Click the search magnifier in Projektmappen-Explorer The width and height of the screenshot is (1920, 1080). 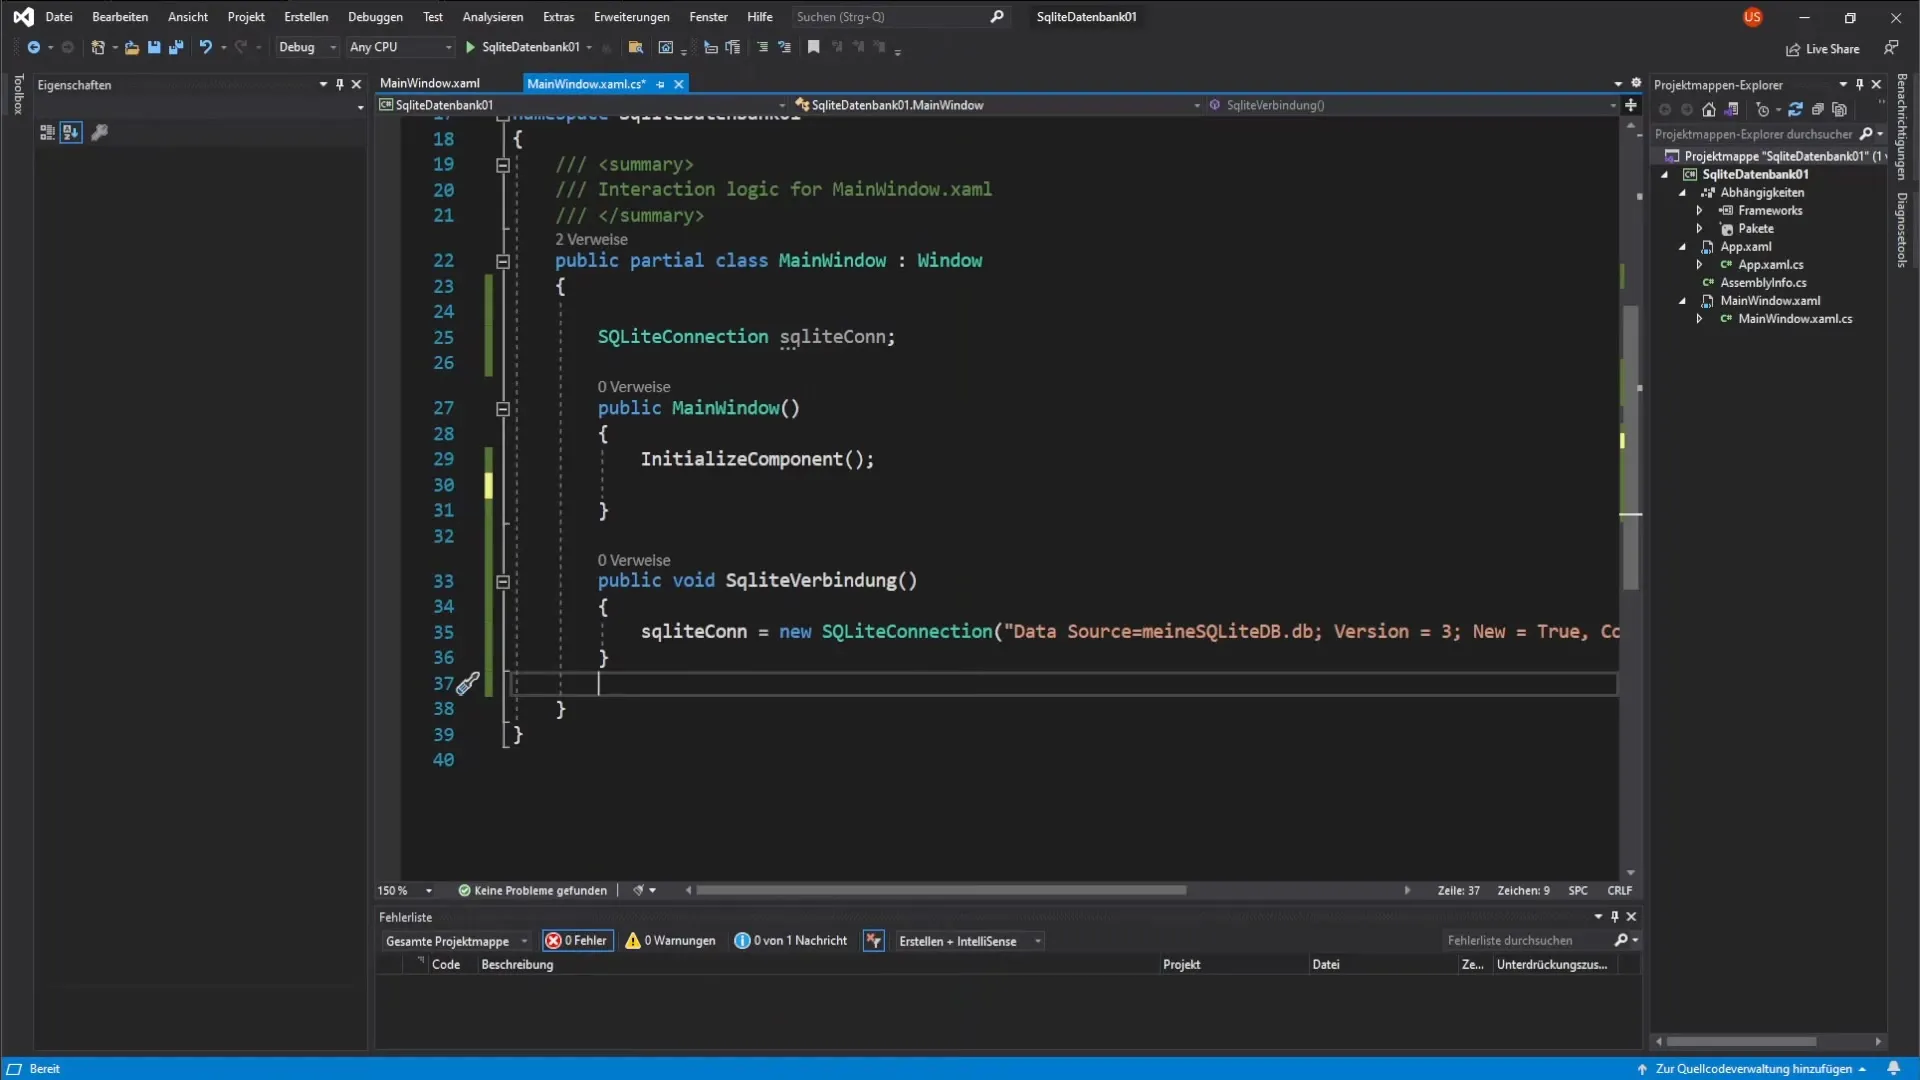1866,134
